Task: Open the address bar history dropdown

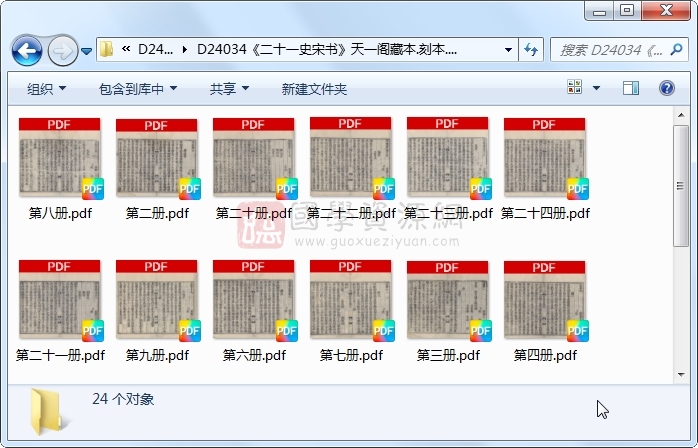Action: tap(508, 49)
